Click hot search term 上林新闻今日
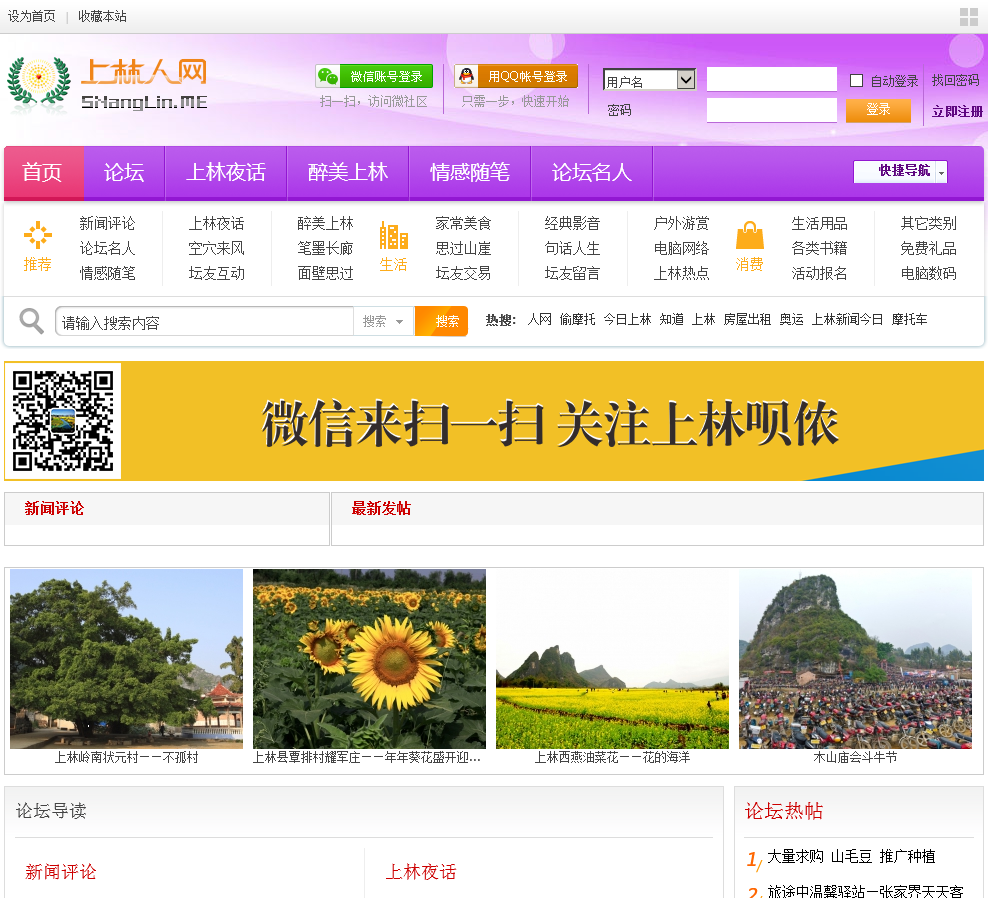Image resolution: width=988 pixels, height=898 pixels. click(x=847, y=319)
